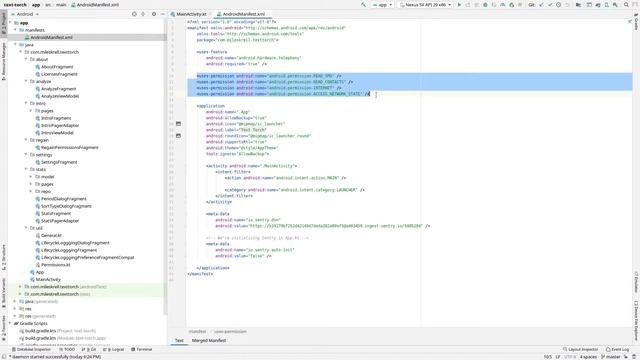
Task: Collapse the stats package
Action: [x=26, y=169]
